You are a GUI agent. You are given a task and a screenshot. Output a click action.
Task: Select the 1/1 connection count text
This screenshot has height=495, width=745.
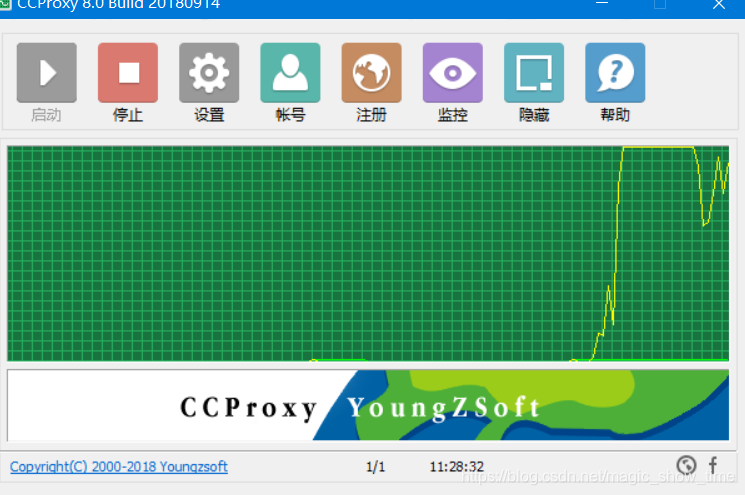(x=375, y=467)
